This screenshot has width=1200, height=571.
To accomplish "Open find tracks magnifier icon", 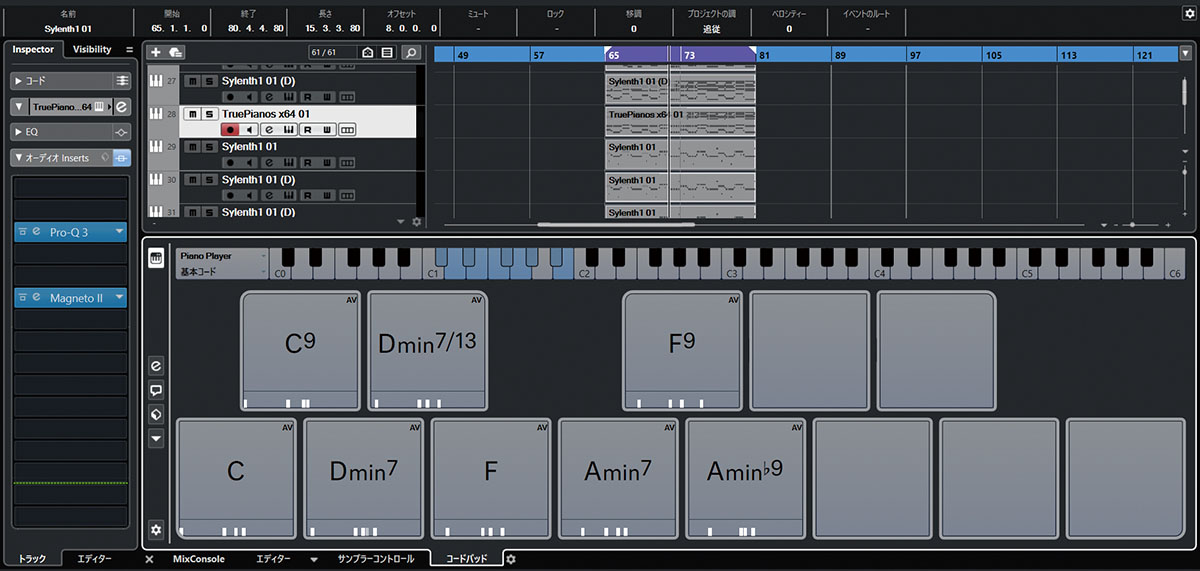I will point(410,53).
